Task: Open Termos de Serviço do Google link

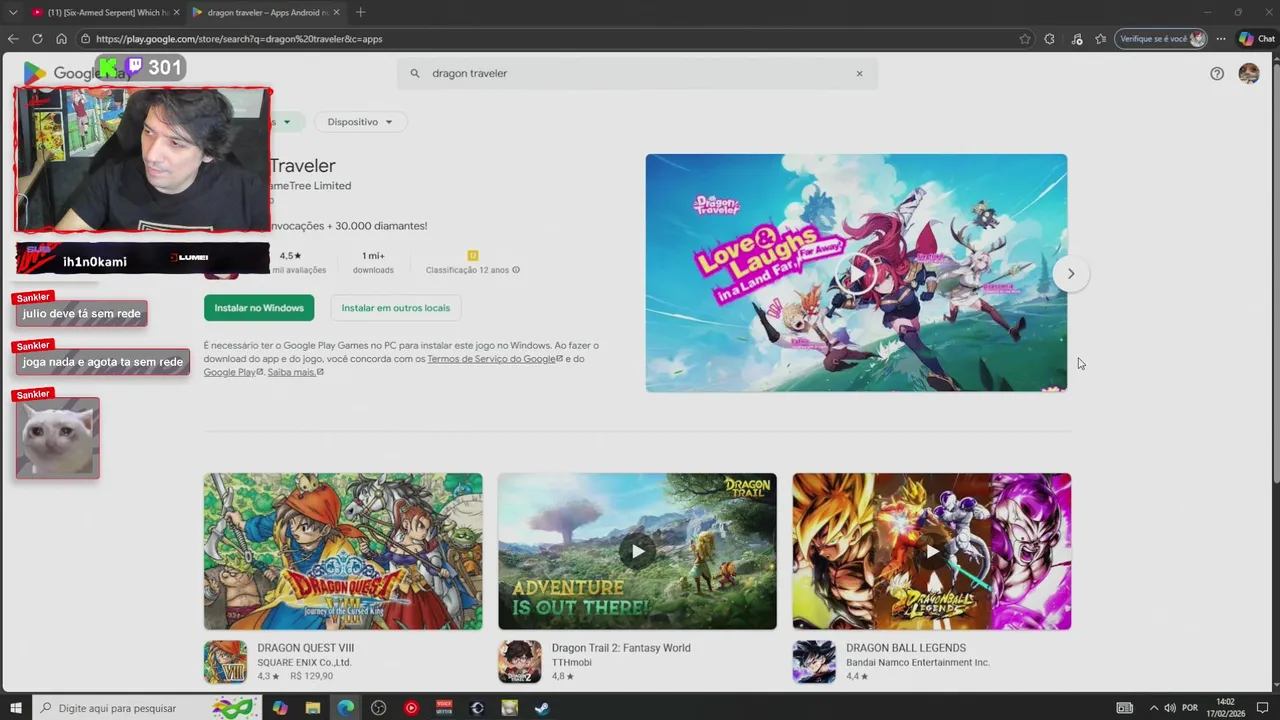Action: point(495,359)
